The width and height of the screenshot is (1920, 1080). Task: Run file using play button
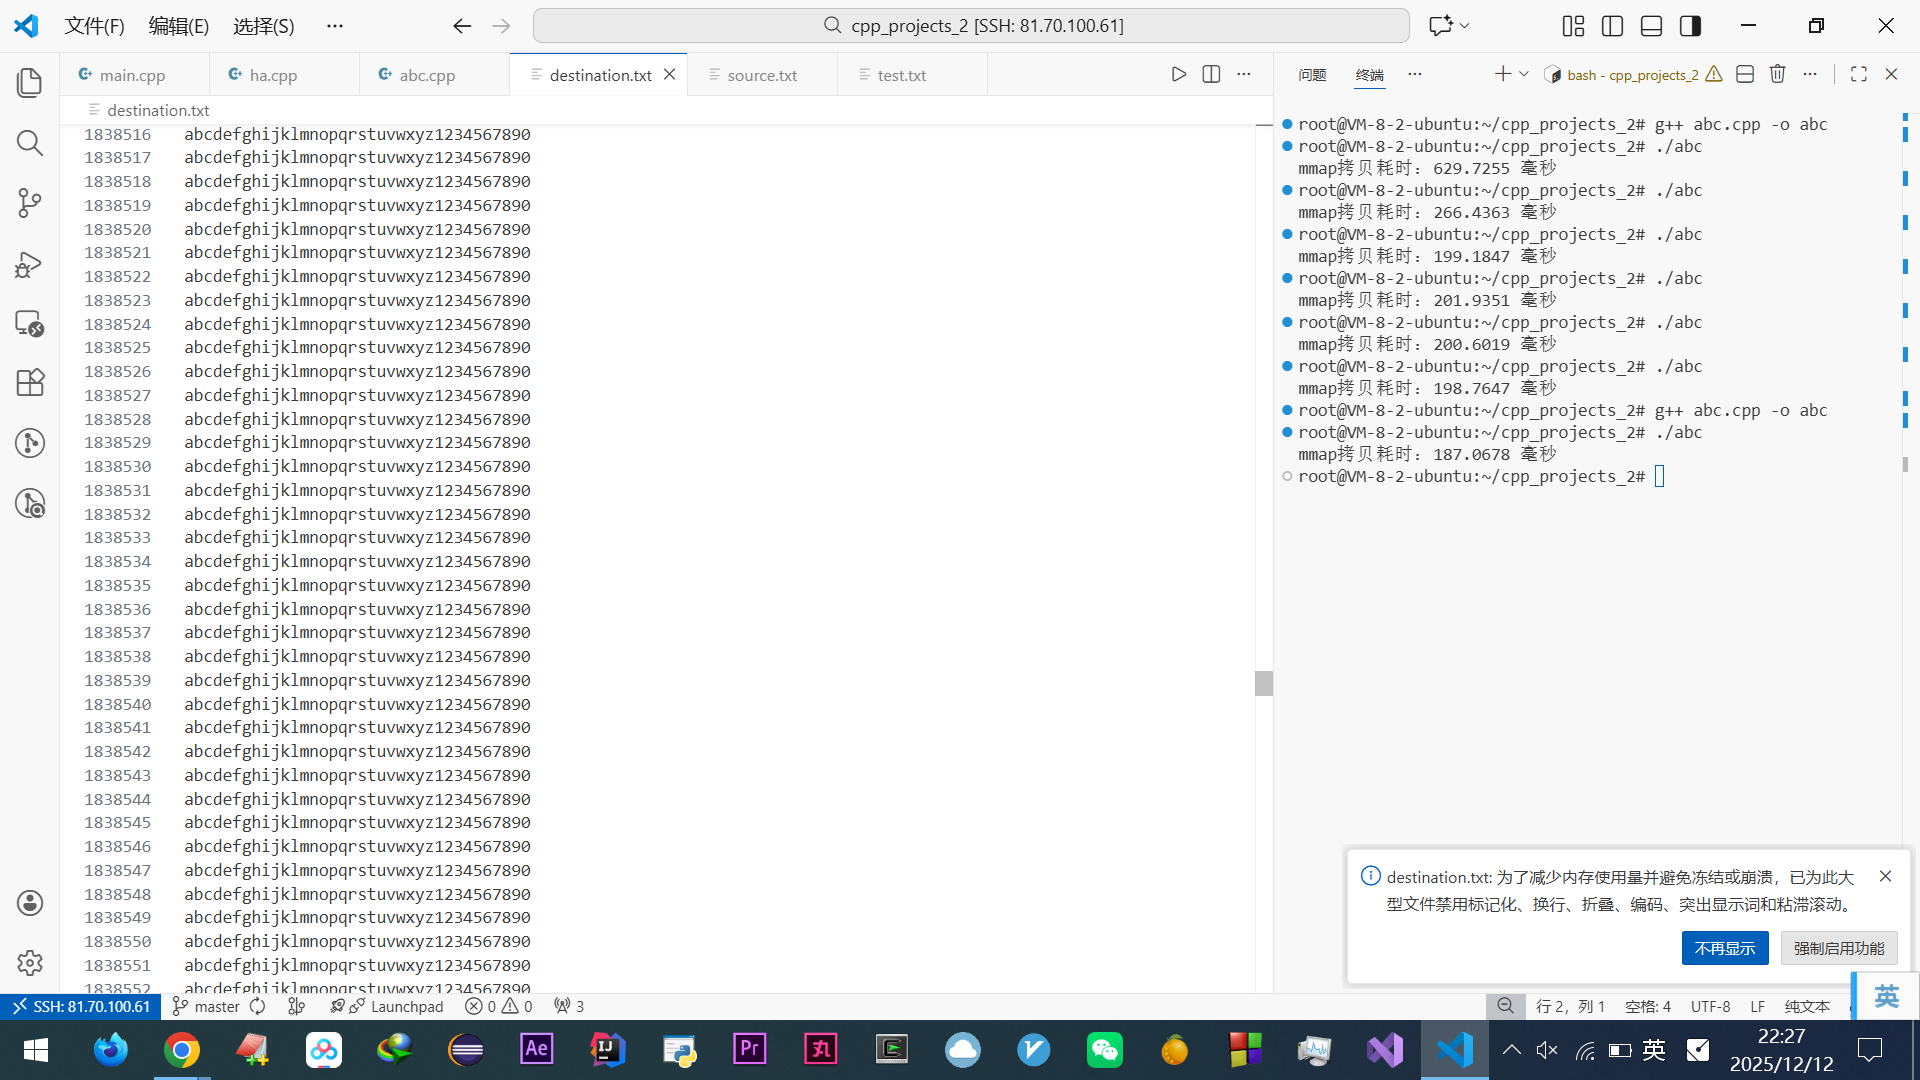tap(1179, 74)
